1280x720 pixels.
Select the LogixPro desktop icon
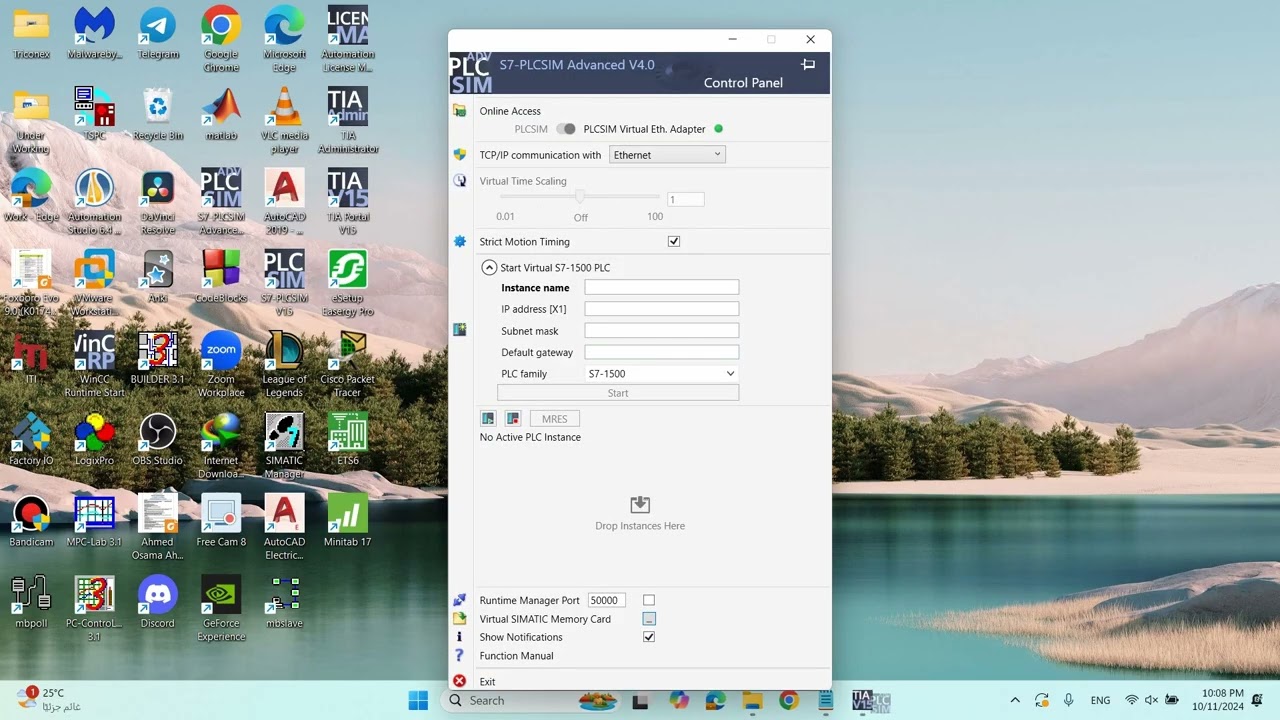(x=94, y=439)
